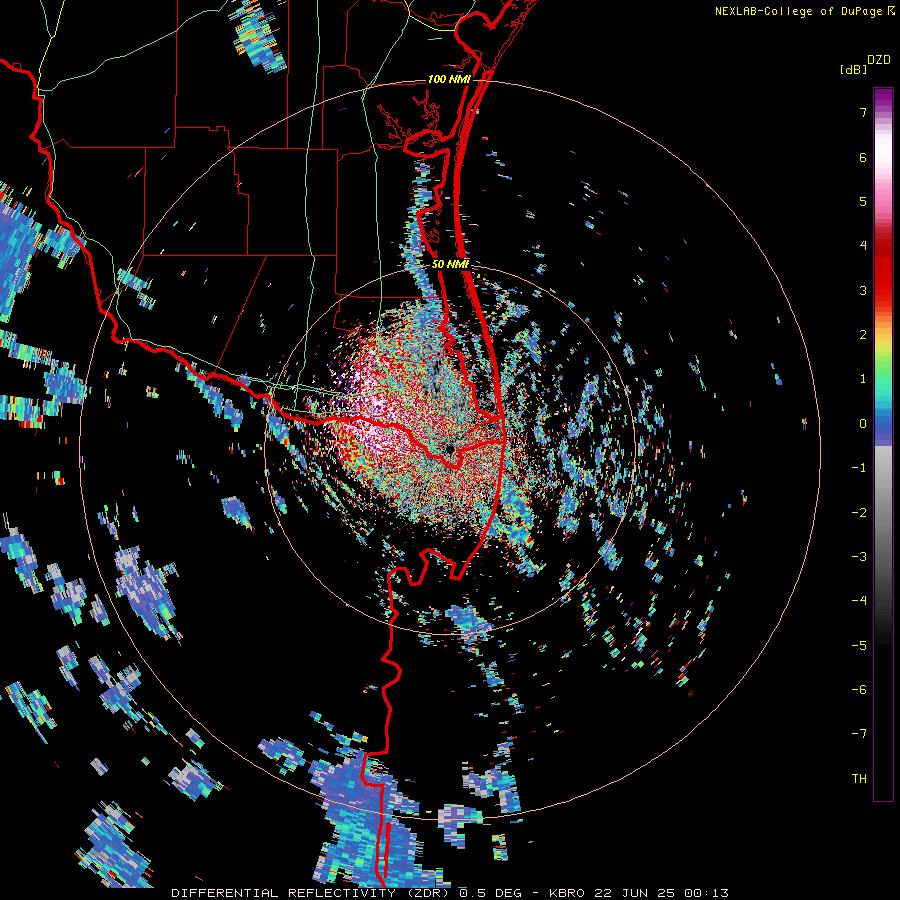Click the 5 value on the color scale

863,201
